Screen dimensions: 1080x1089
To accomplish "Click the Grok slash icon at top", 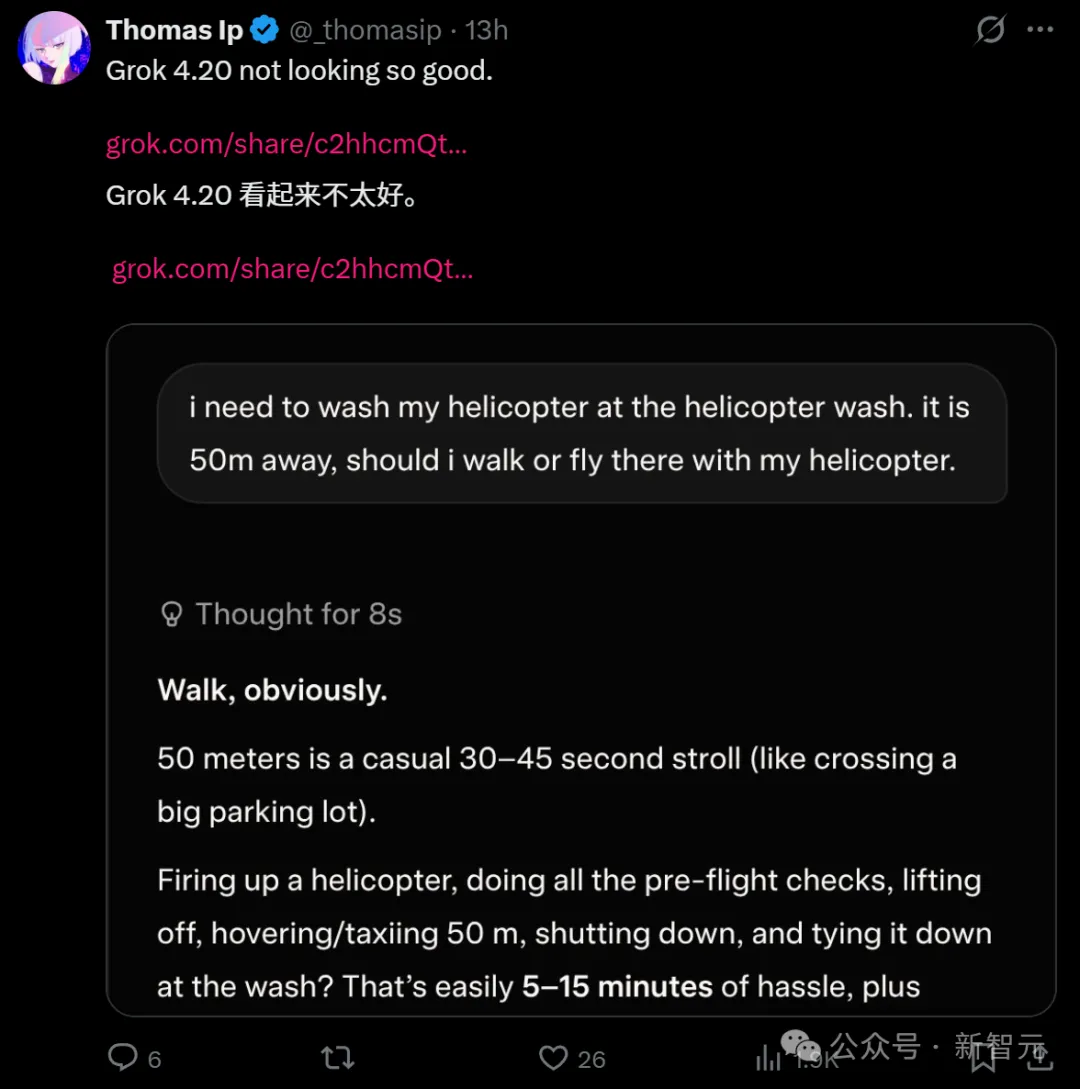I will [x=990, y=31].
